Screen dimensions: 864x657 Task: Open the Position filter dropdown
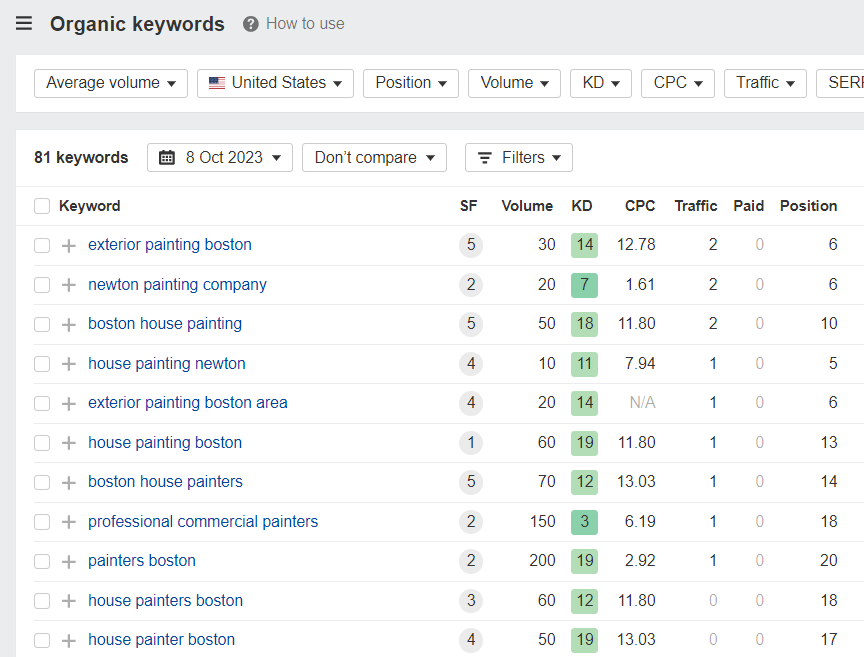pyautogui.click(x=411, y=83)
